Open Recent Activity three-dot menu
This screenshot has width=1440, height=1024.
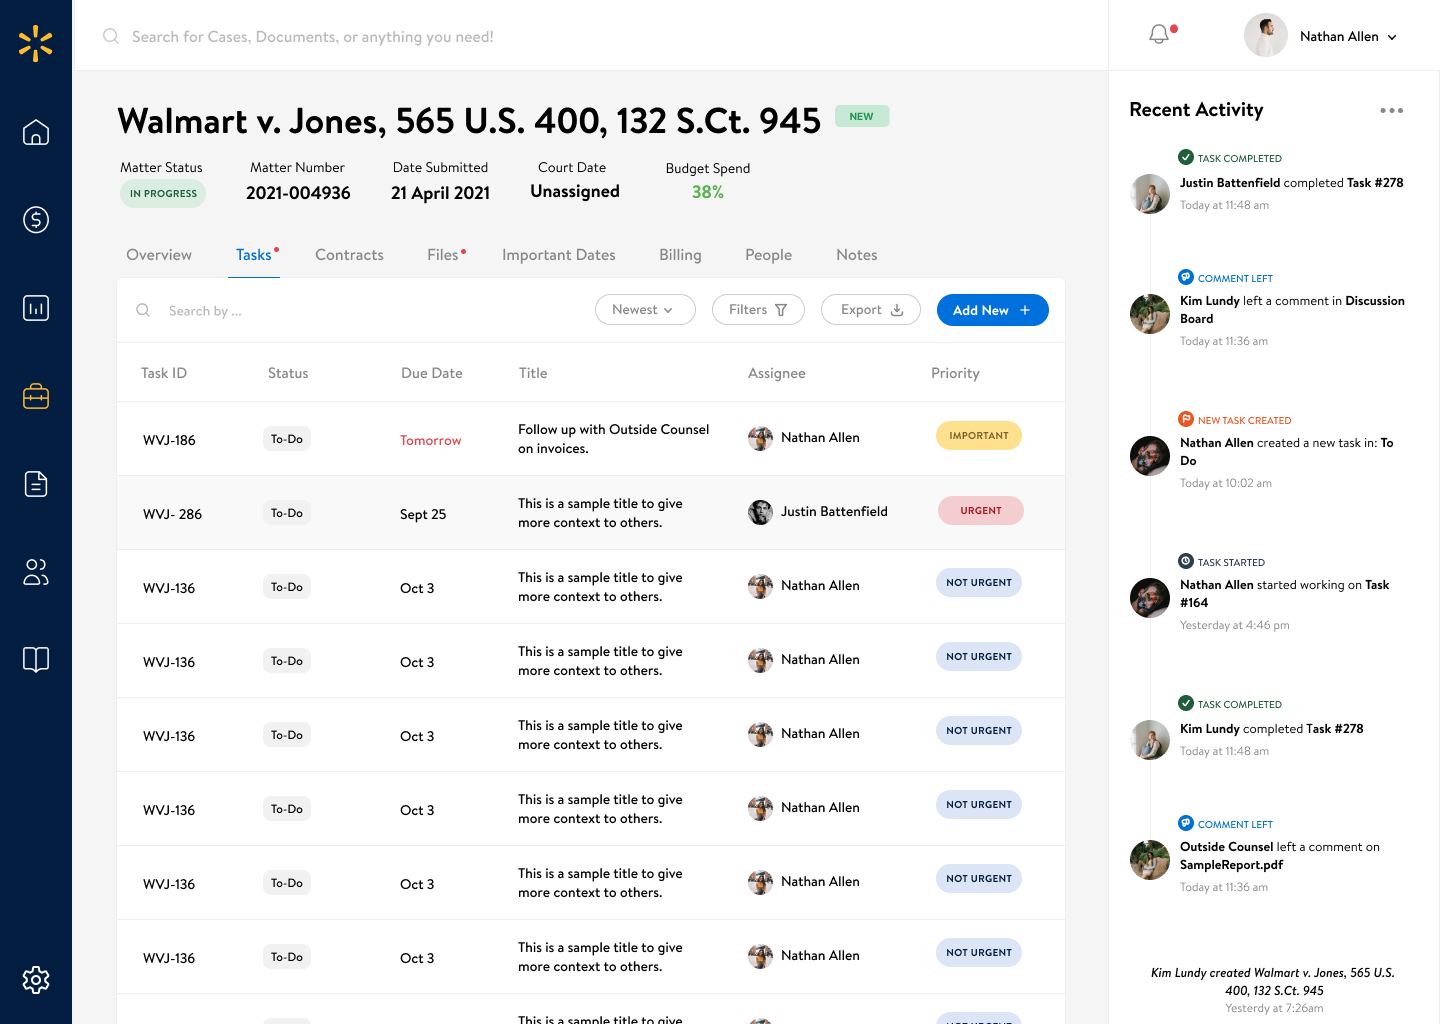coord(1391,110)
